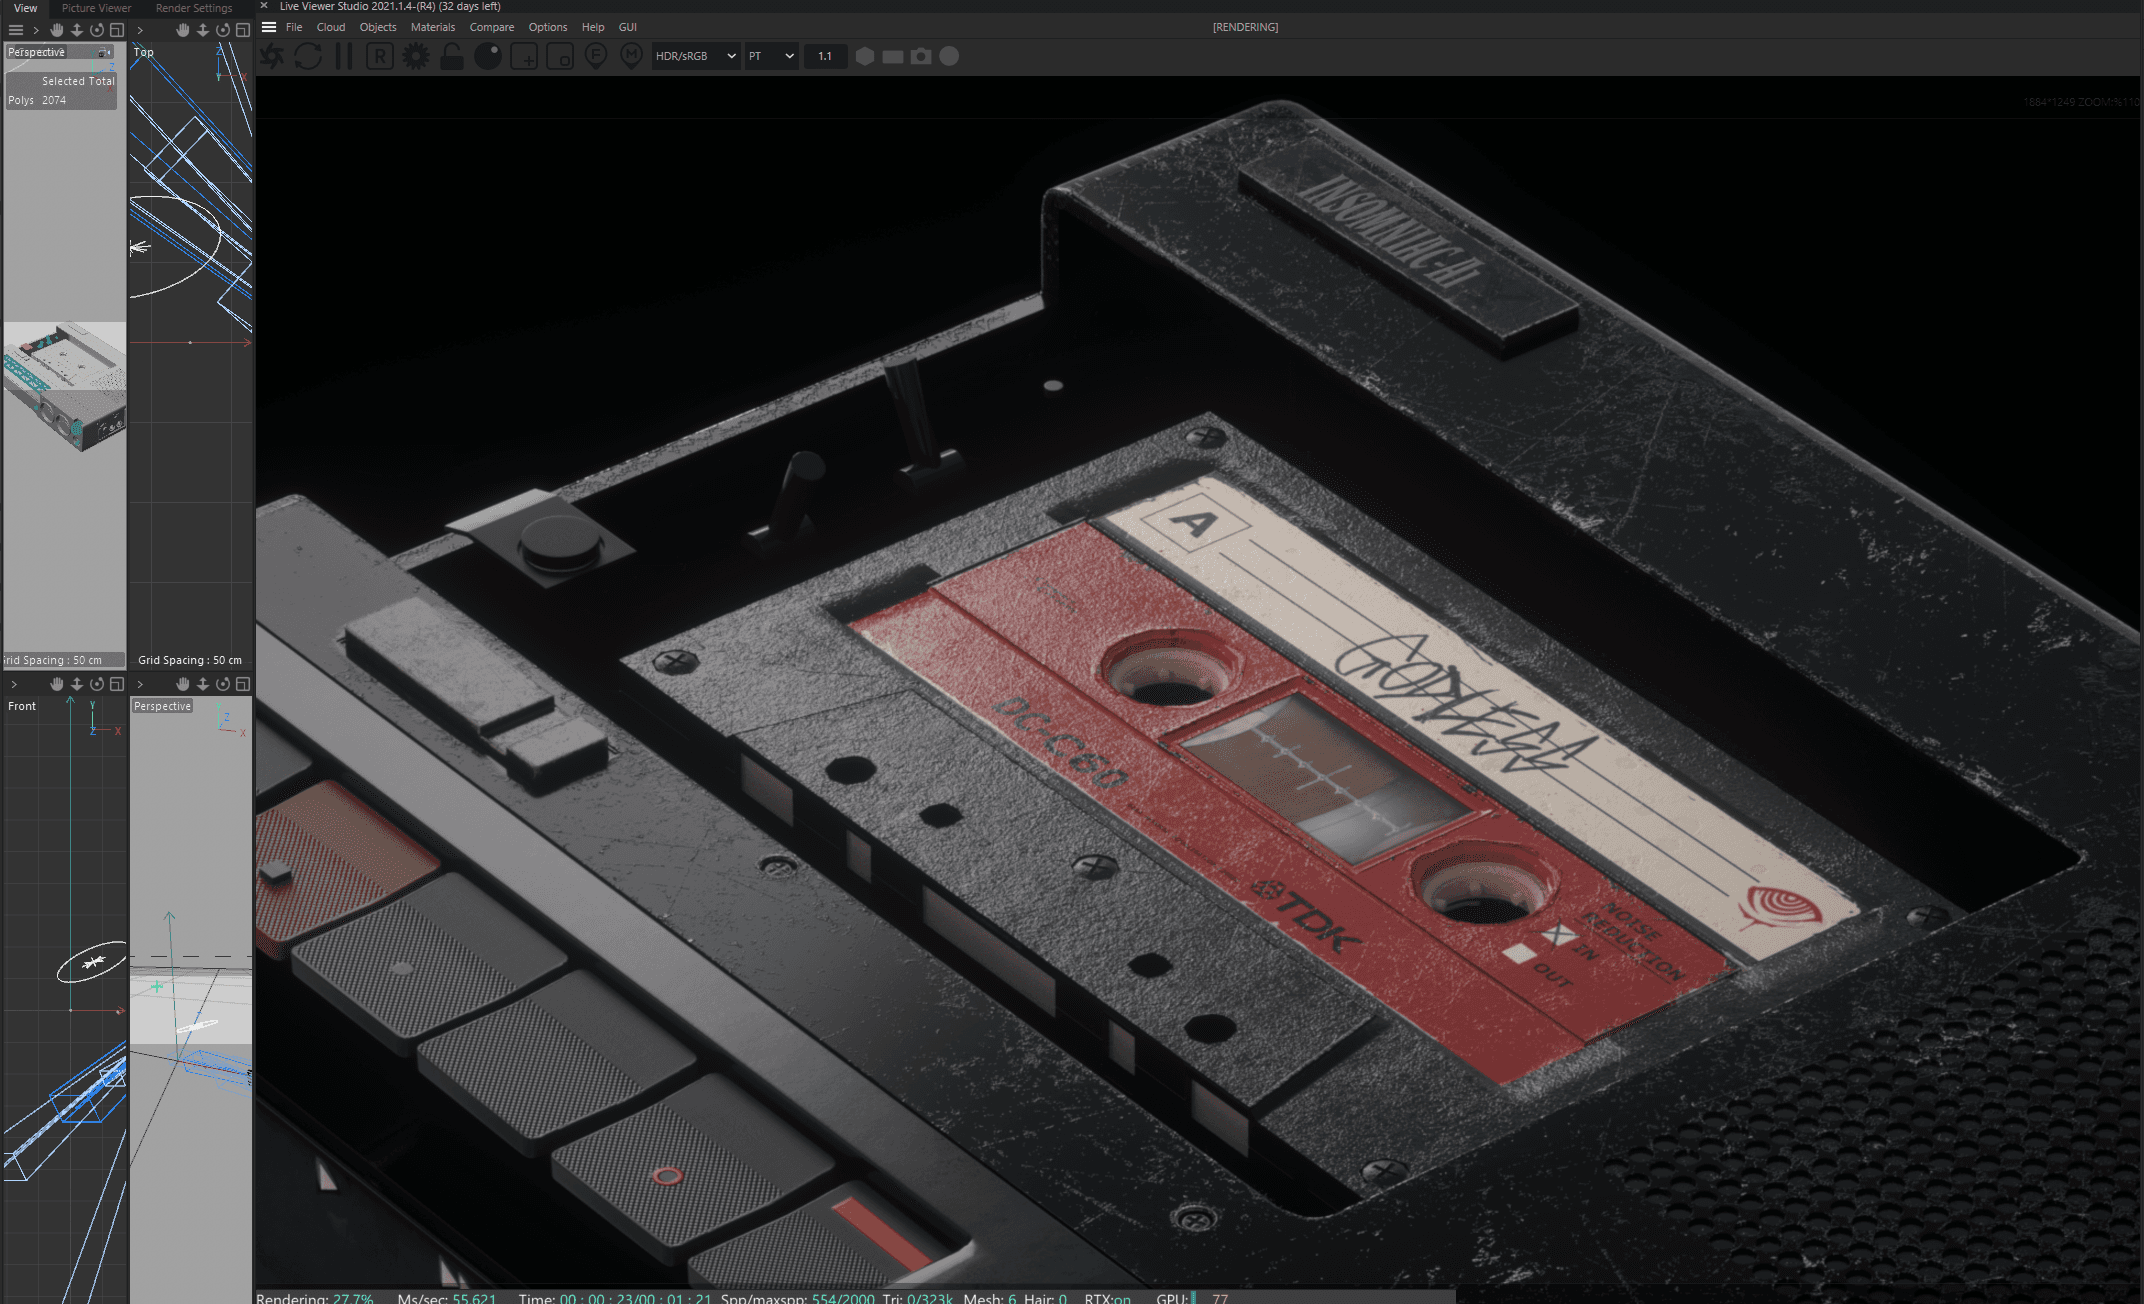Click the camera snapshot icon in toolbar
Viewport: 2144px width, 1304px height.
pyautogui.click(x=921, y=56)
